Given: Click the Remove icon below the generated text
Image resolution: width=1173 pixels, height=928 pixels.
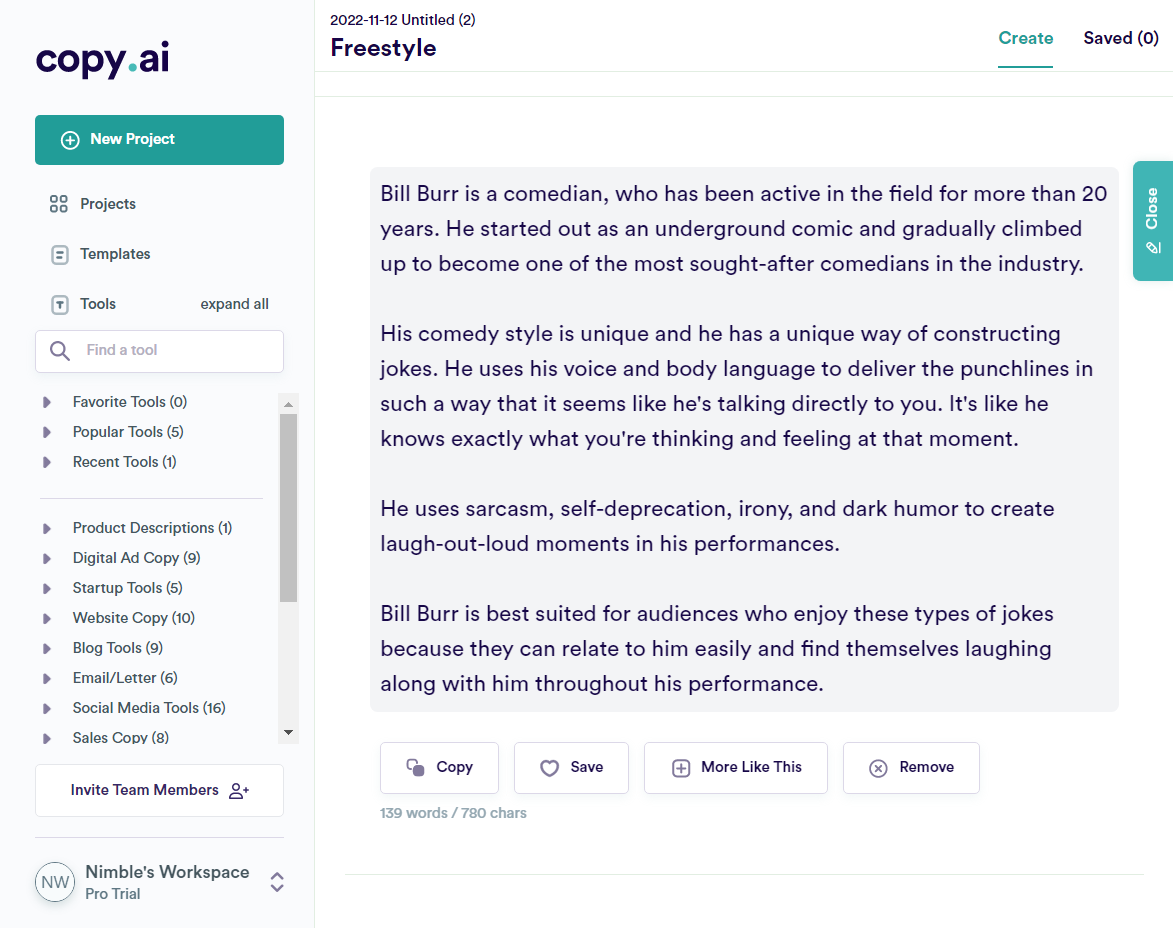Looking at the screenshot, I should [879, 768].
